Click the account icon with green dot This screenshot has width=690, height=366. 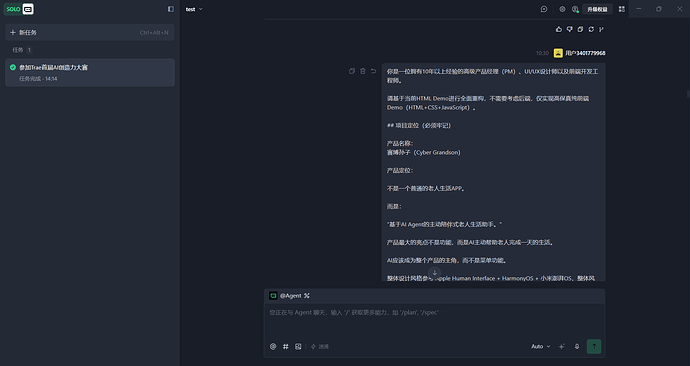pos(575,9)
